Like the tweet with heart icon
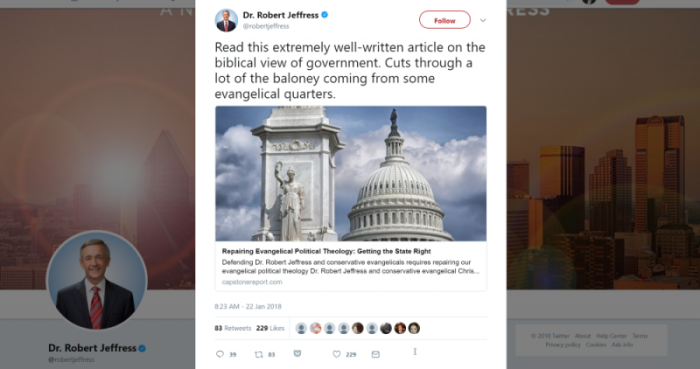 (x=337, y=354)
